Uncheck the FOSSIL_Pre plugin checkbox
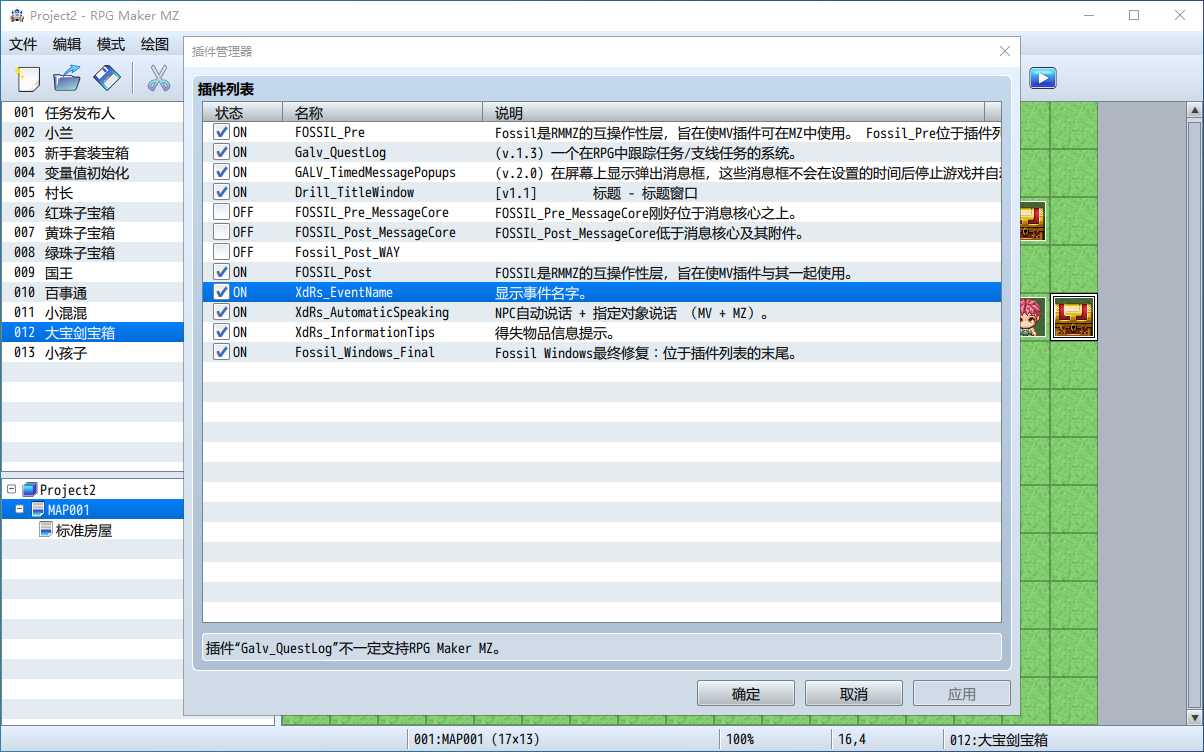Screen dimensions: 1204x752 tap(221, 132)
